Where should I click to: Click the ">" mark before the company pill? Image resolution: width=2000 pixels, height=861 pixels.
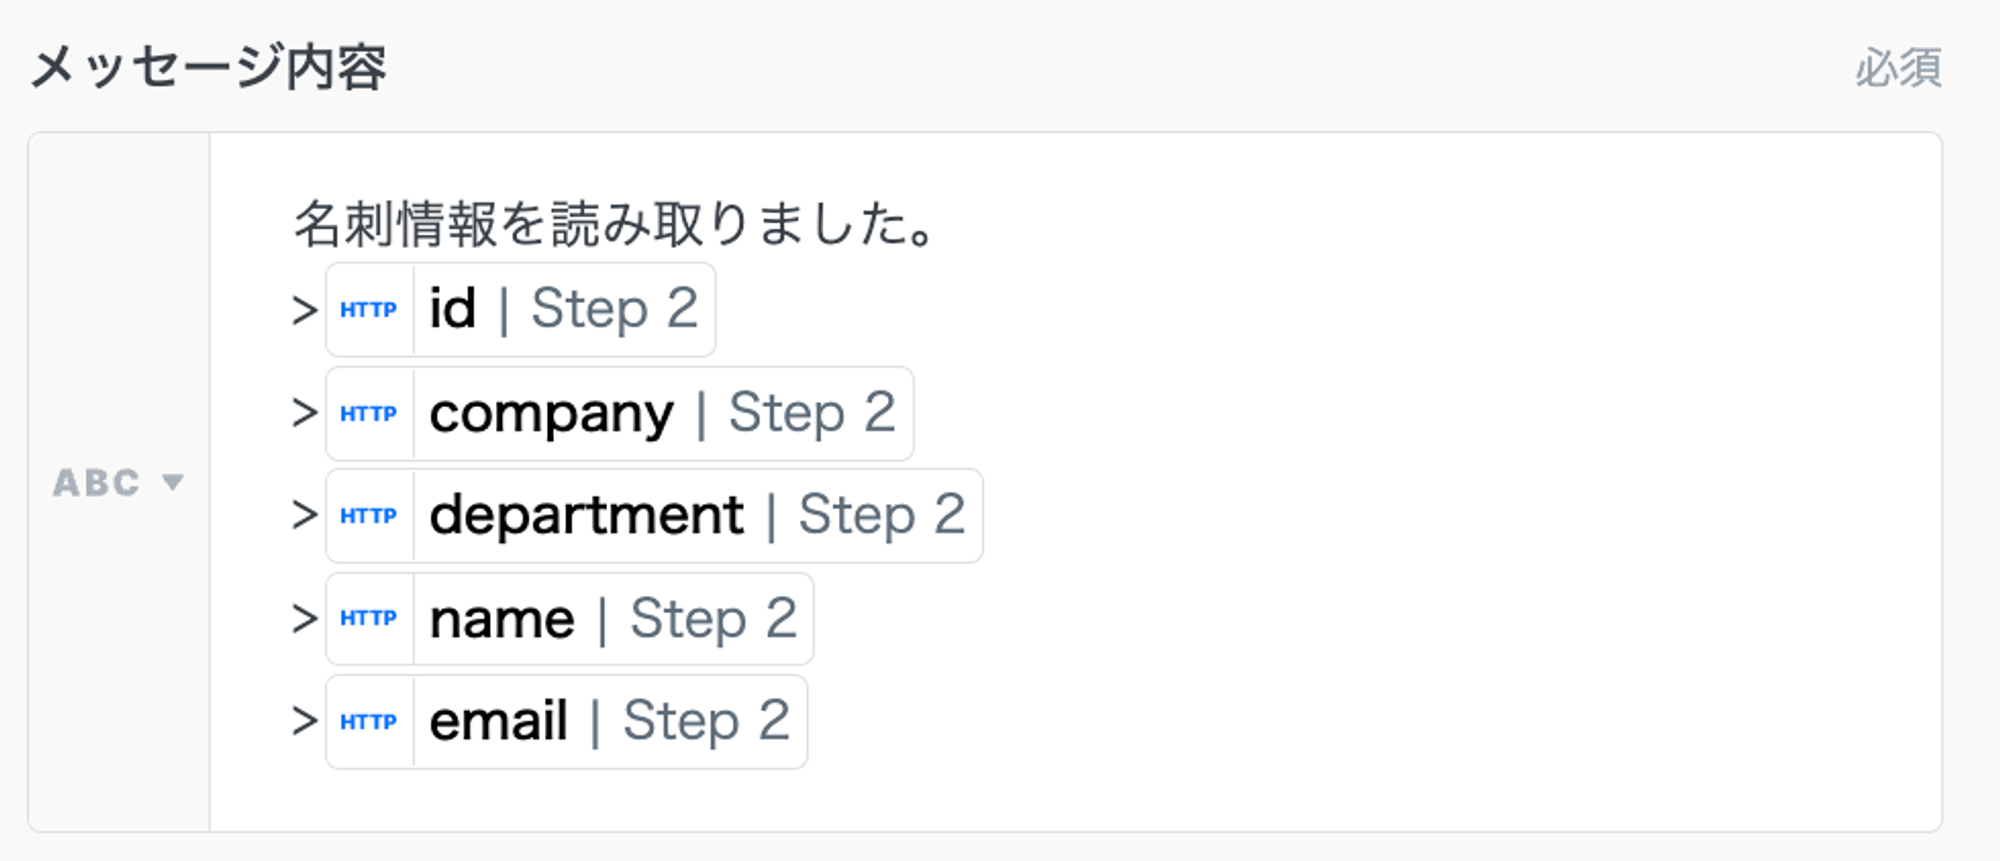304,413
